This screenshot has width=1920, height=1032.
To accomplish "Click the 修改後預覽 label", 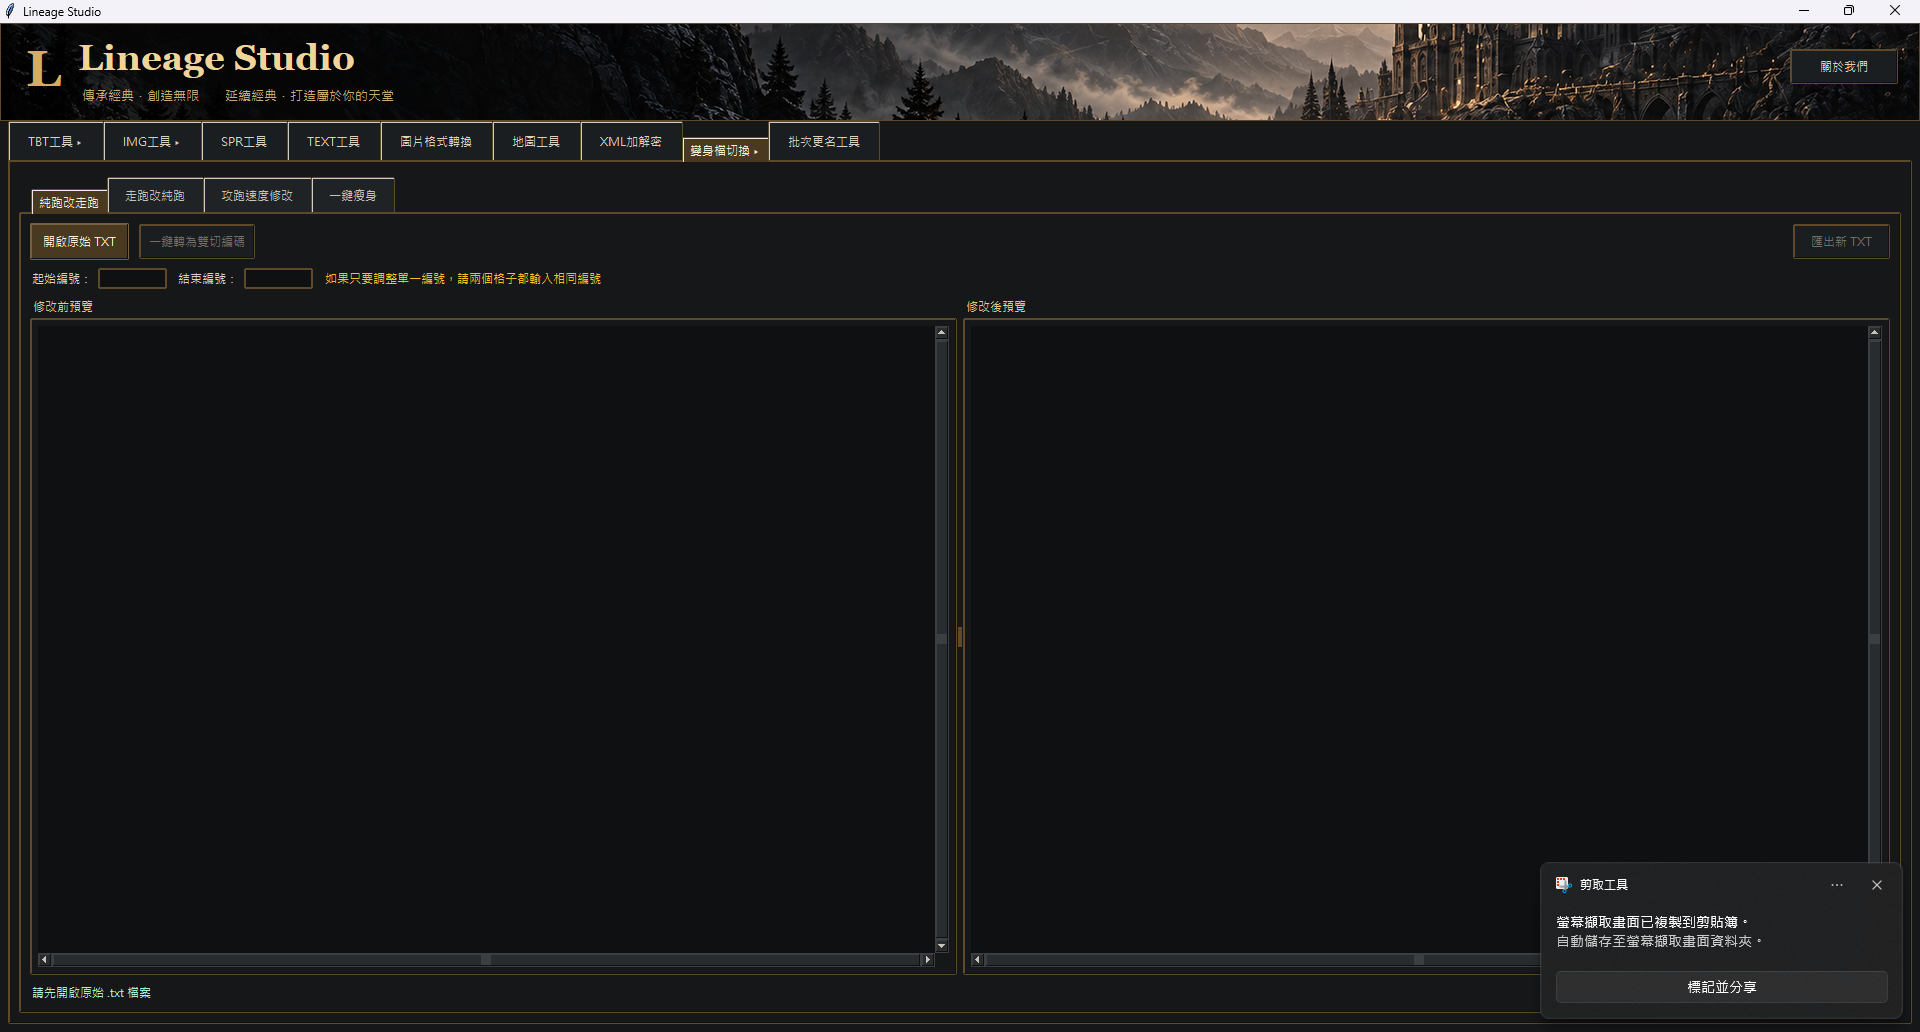I will [x=996, y=307].
